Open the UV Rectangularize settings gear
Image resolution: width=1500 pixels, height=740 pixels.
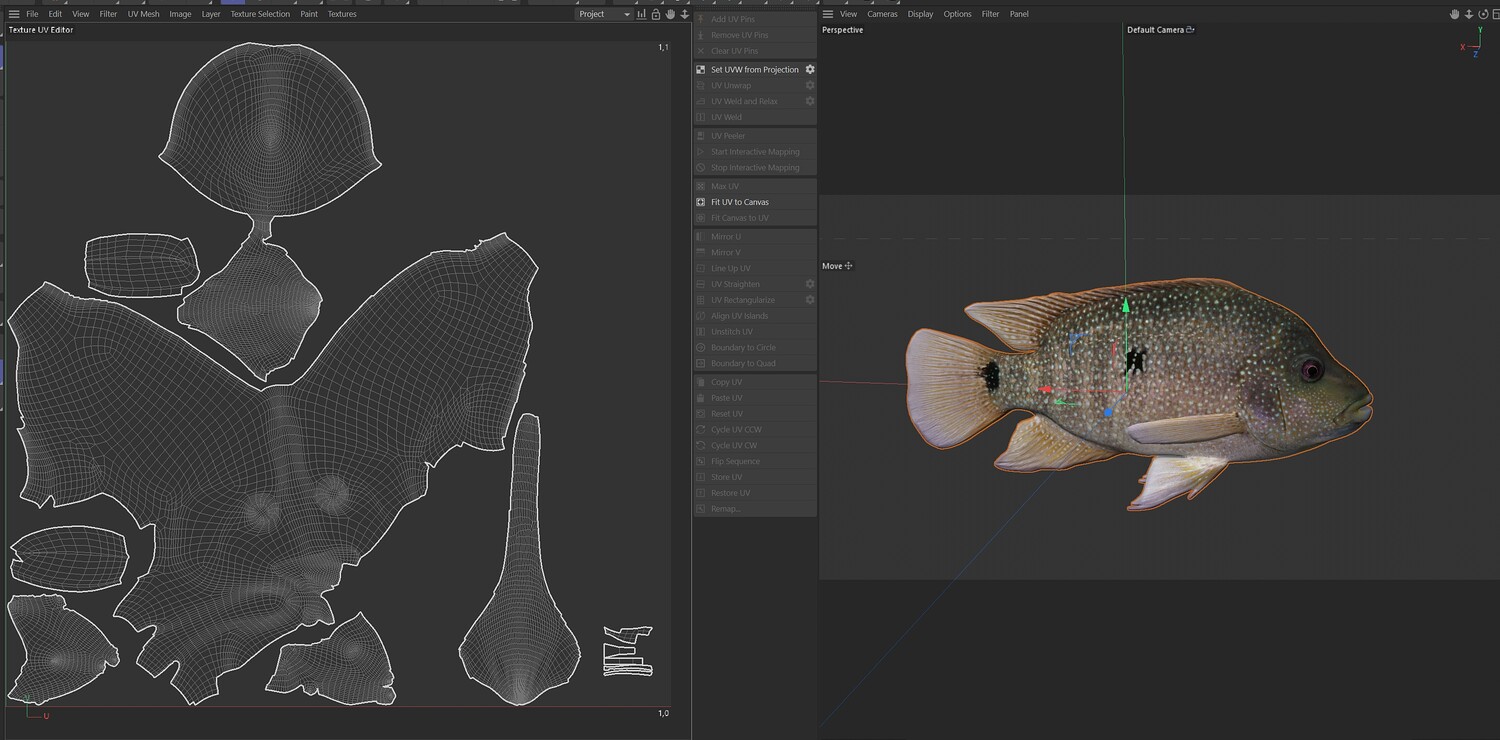810,300
